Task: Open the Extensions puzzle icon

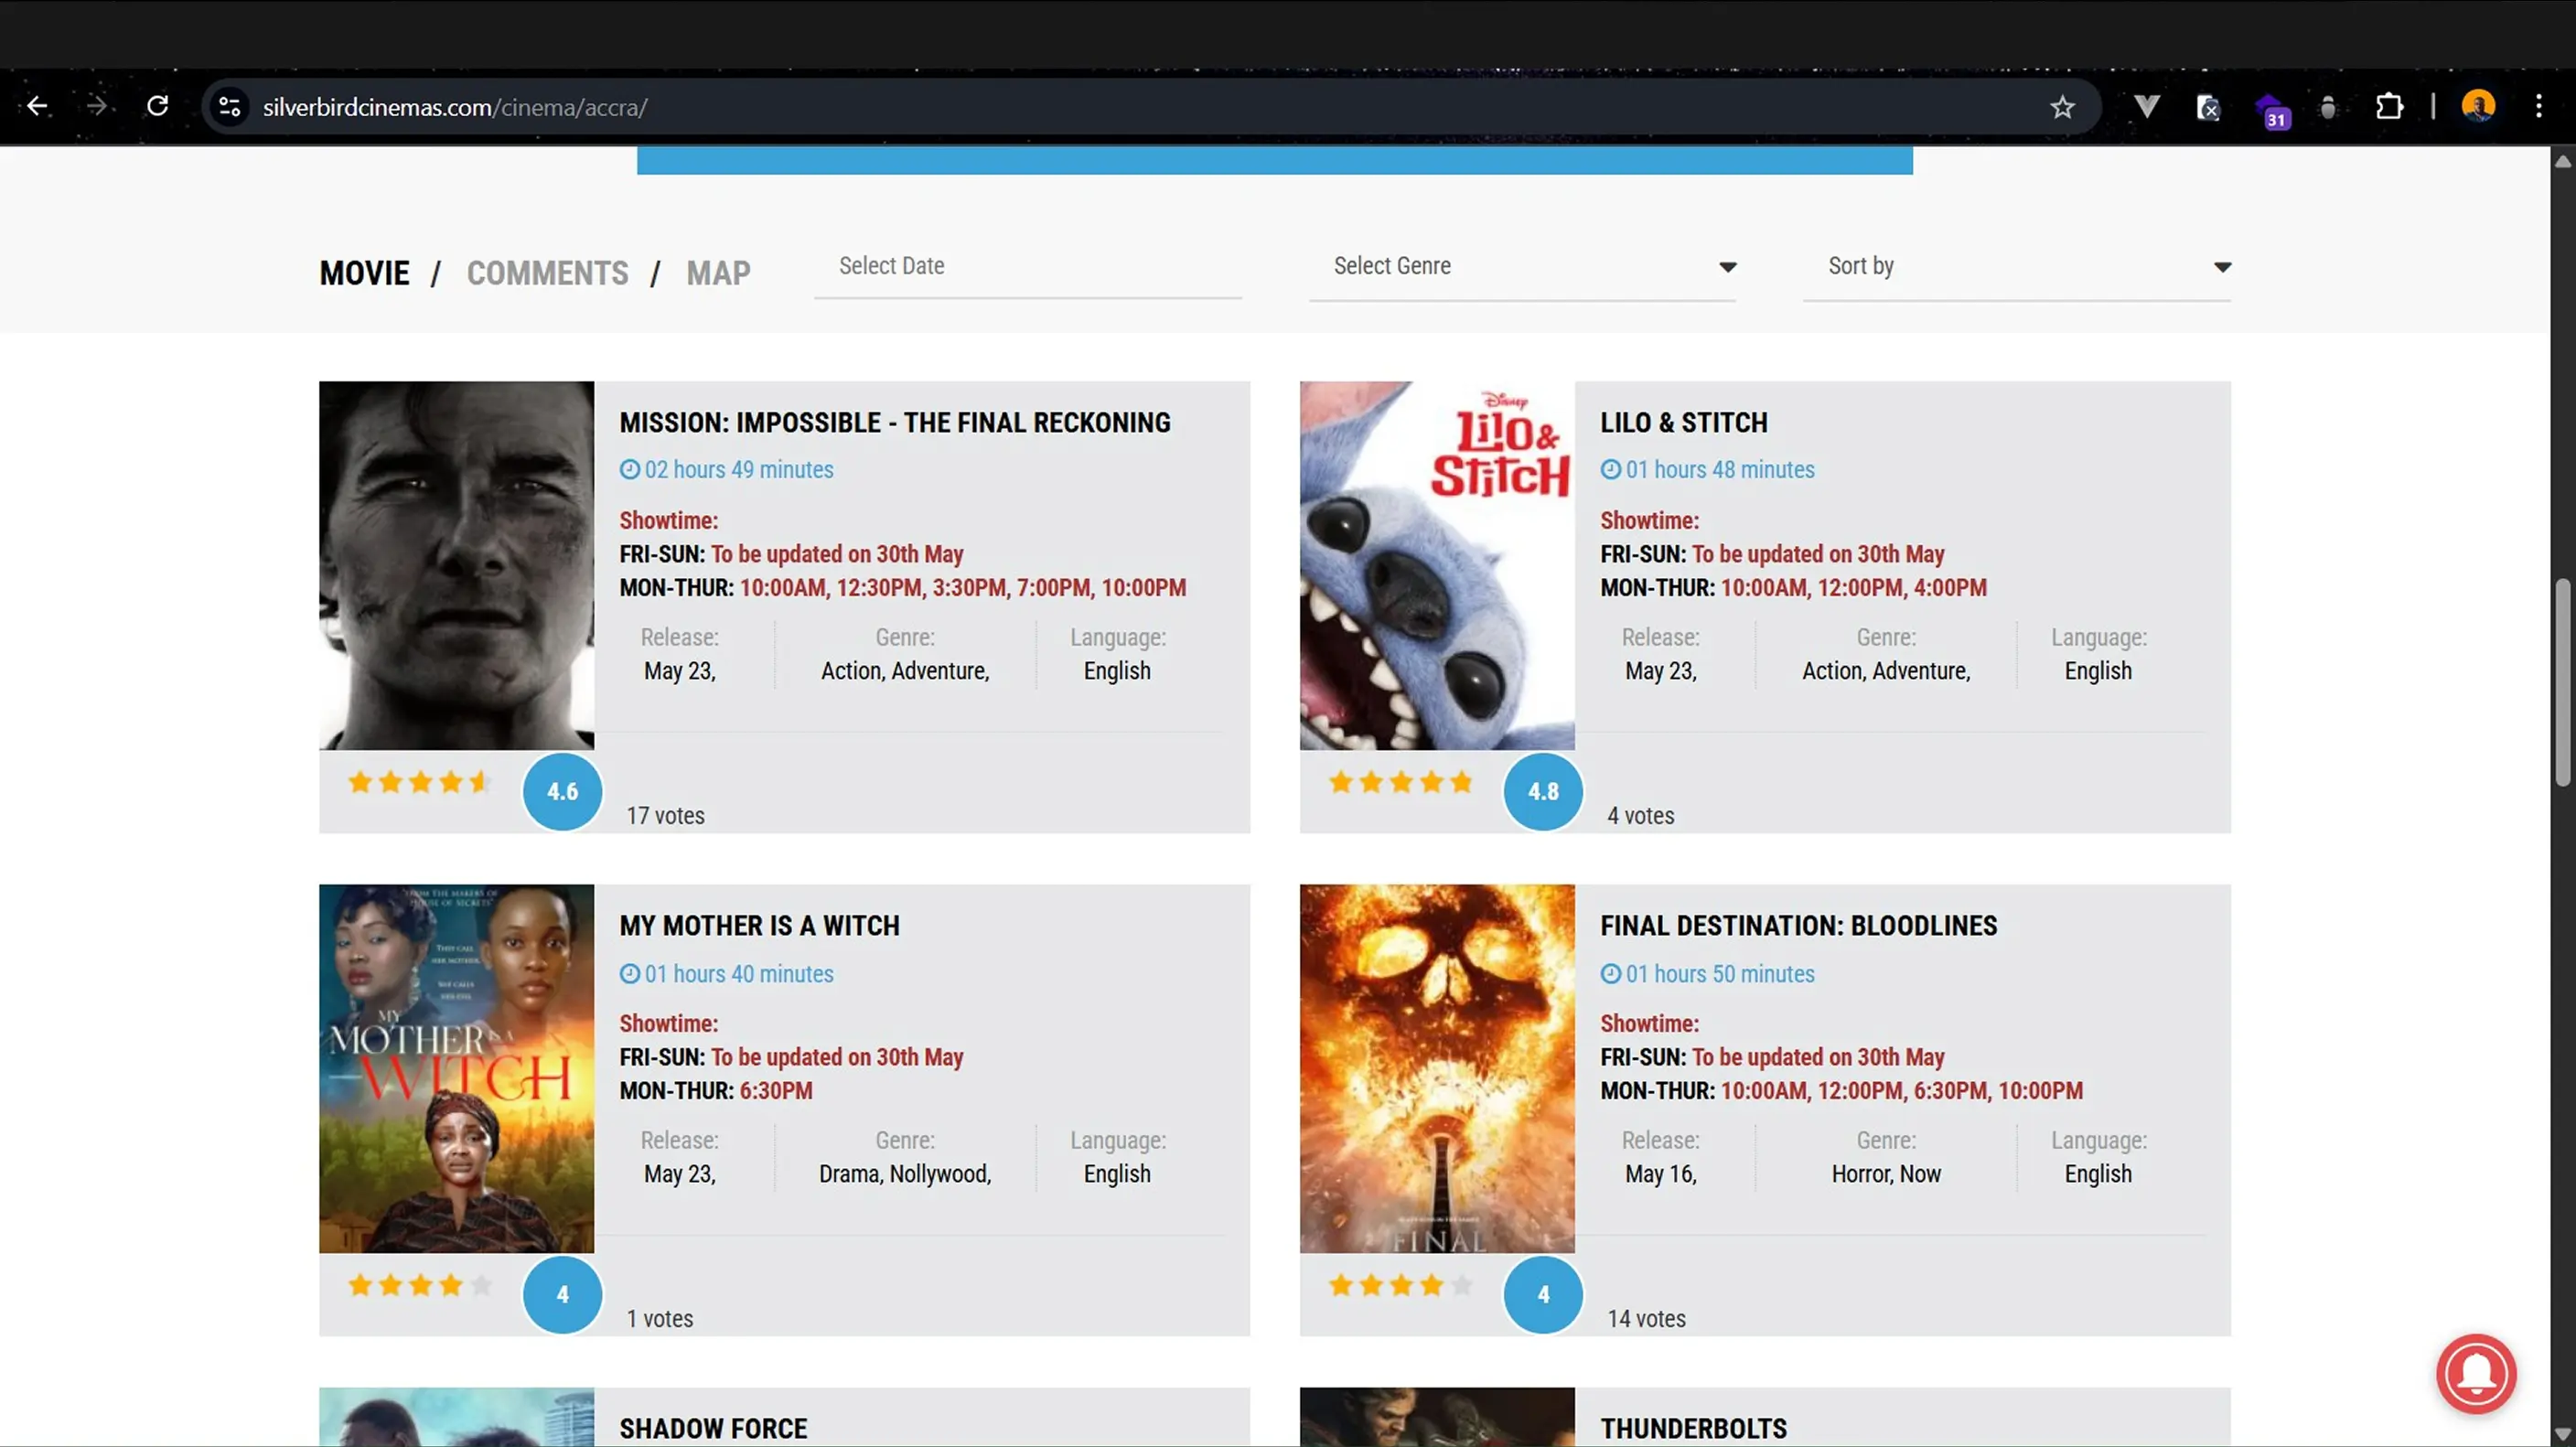Action: (x=2389, y=106)
